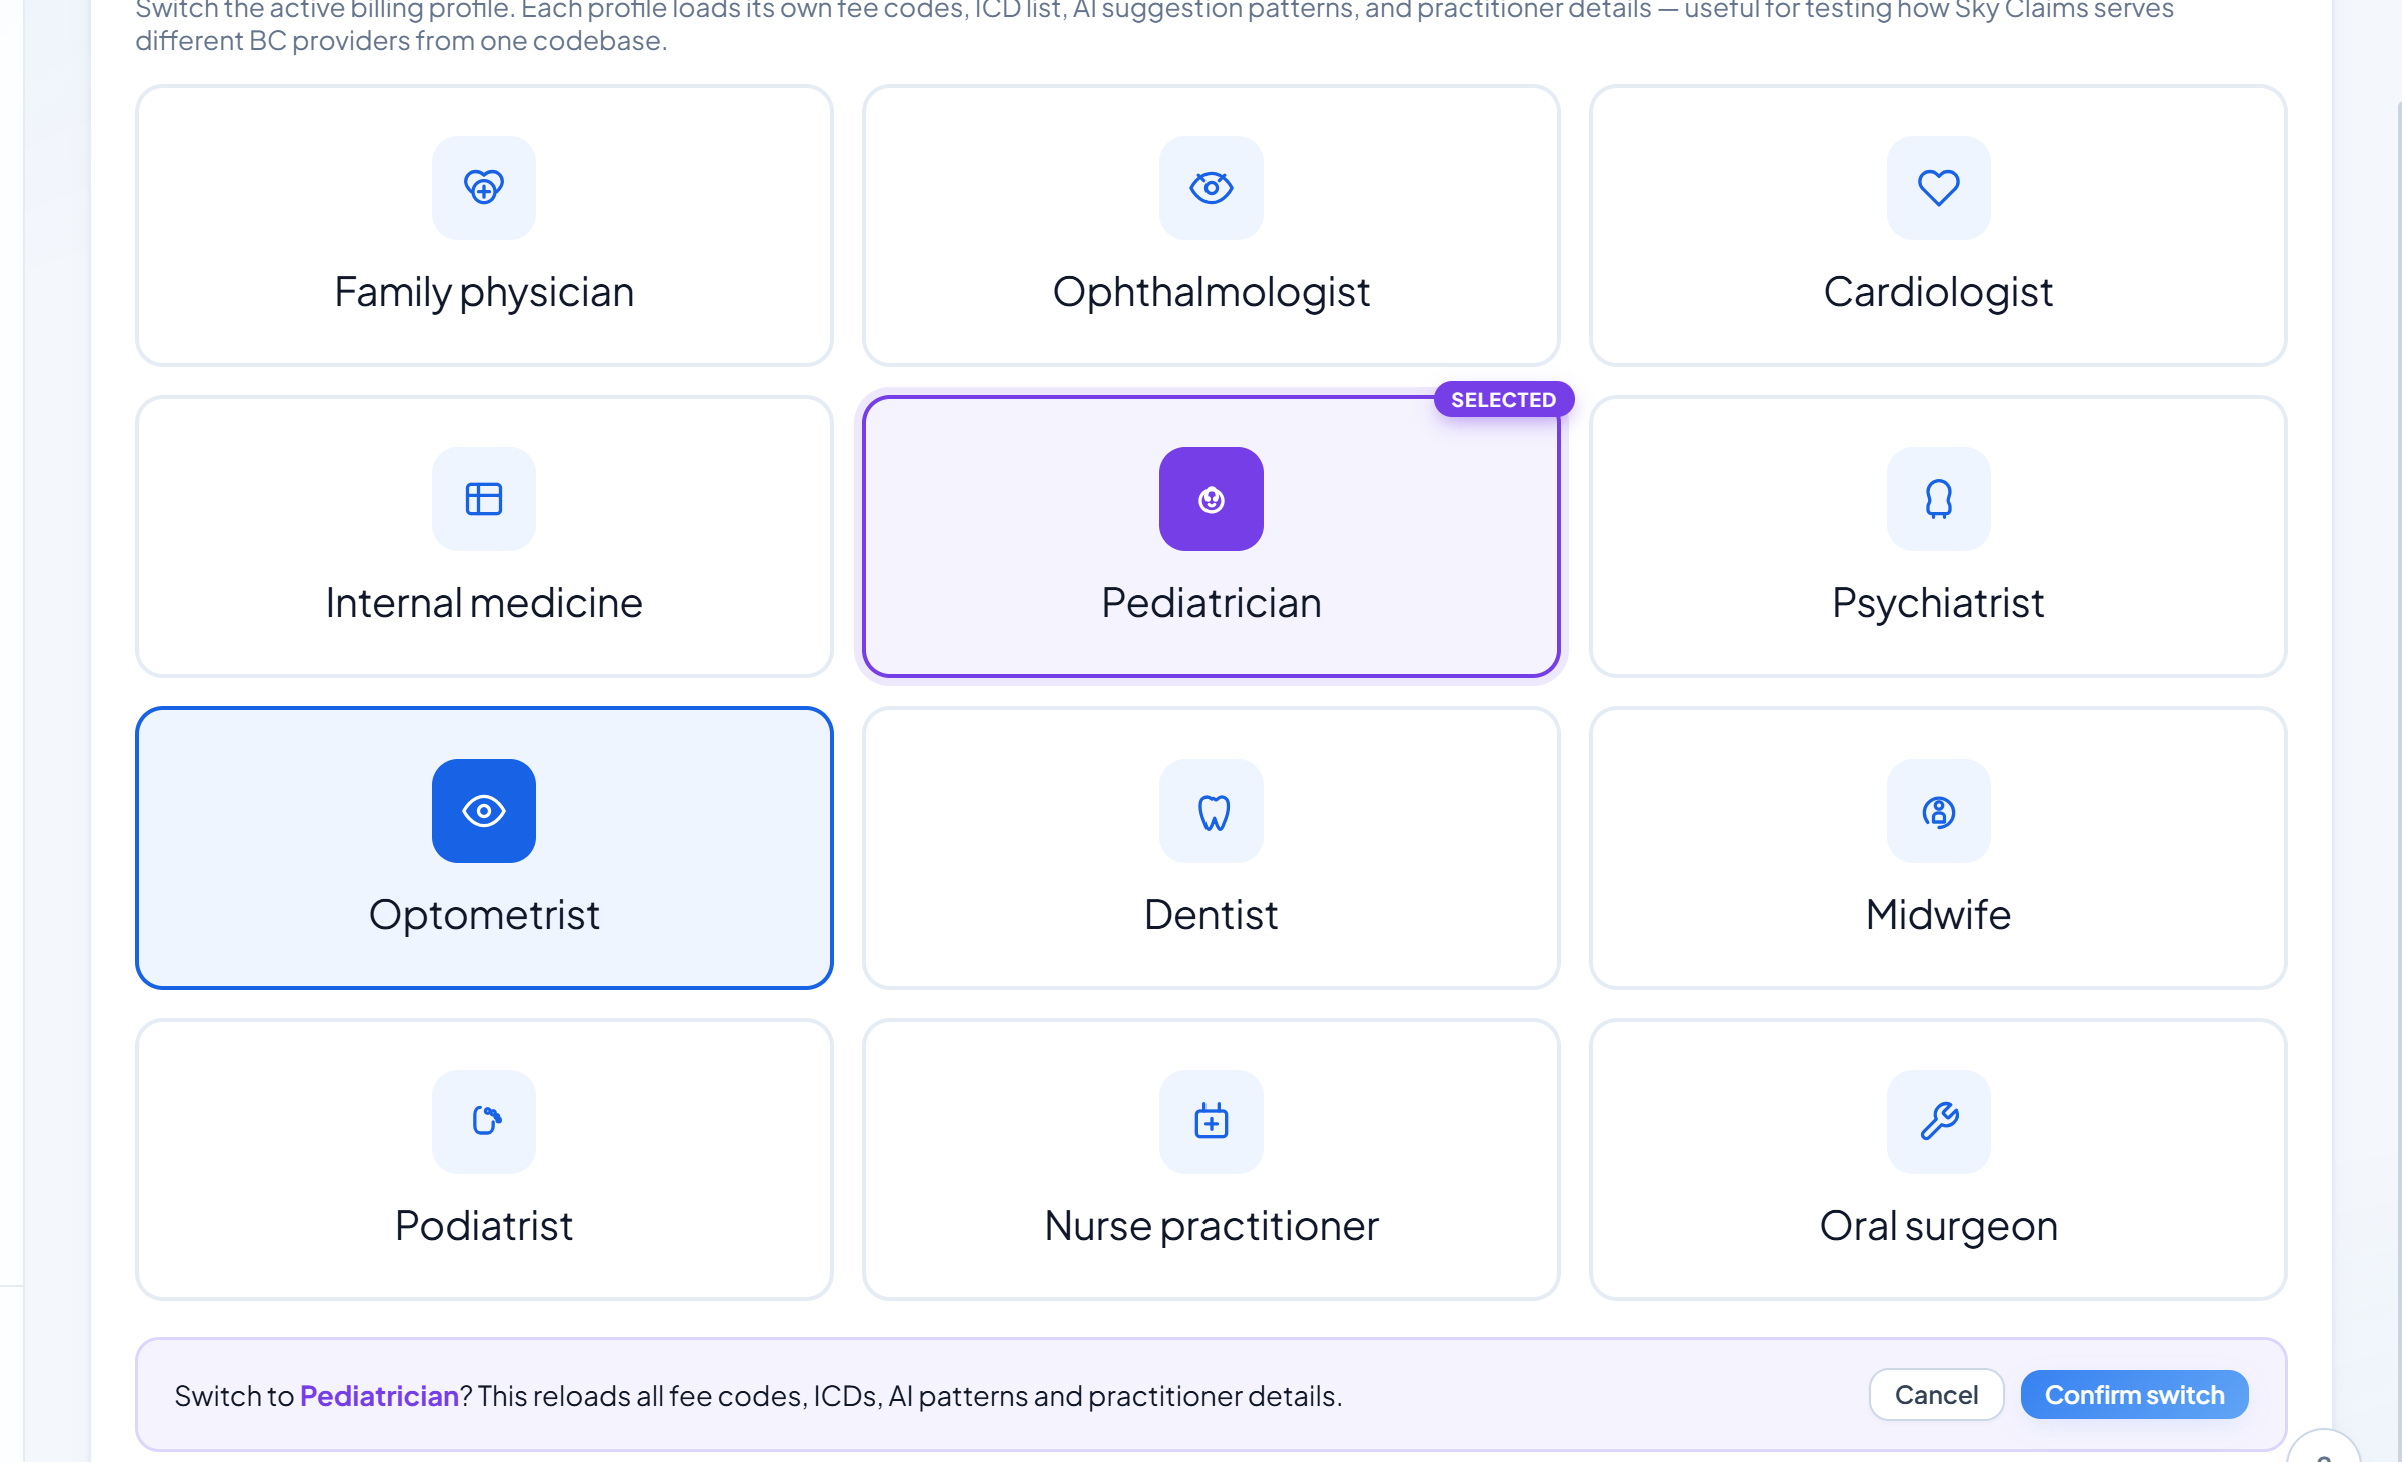Click the Pediatrician link in the confirmation bar
The image size is (2402, 1462).
379,1396
